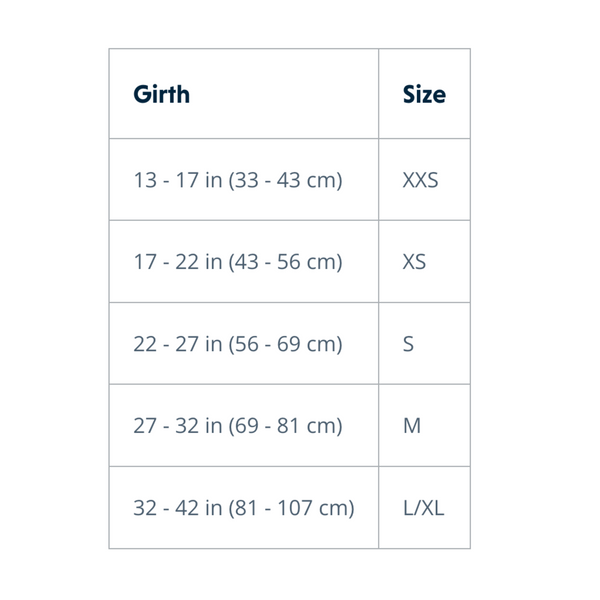
Task: Select the XS size cell
Action: pos(414,262)
